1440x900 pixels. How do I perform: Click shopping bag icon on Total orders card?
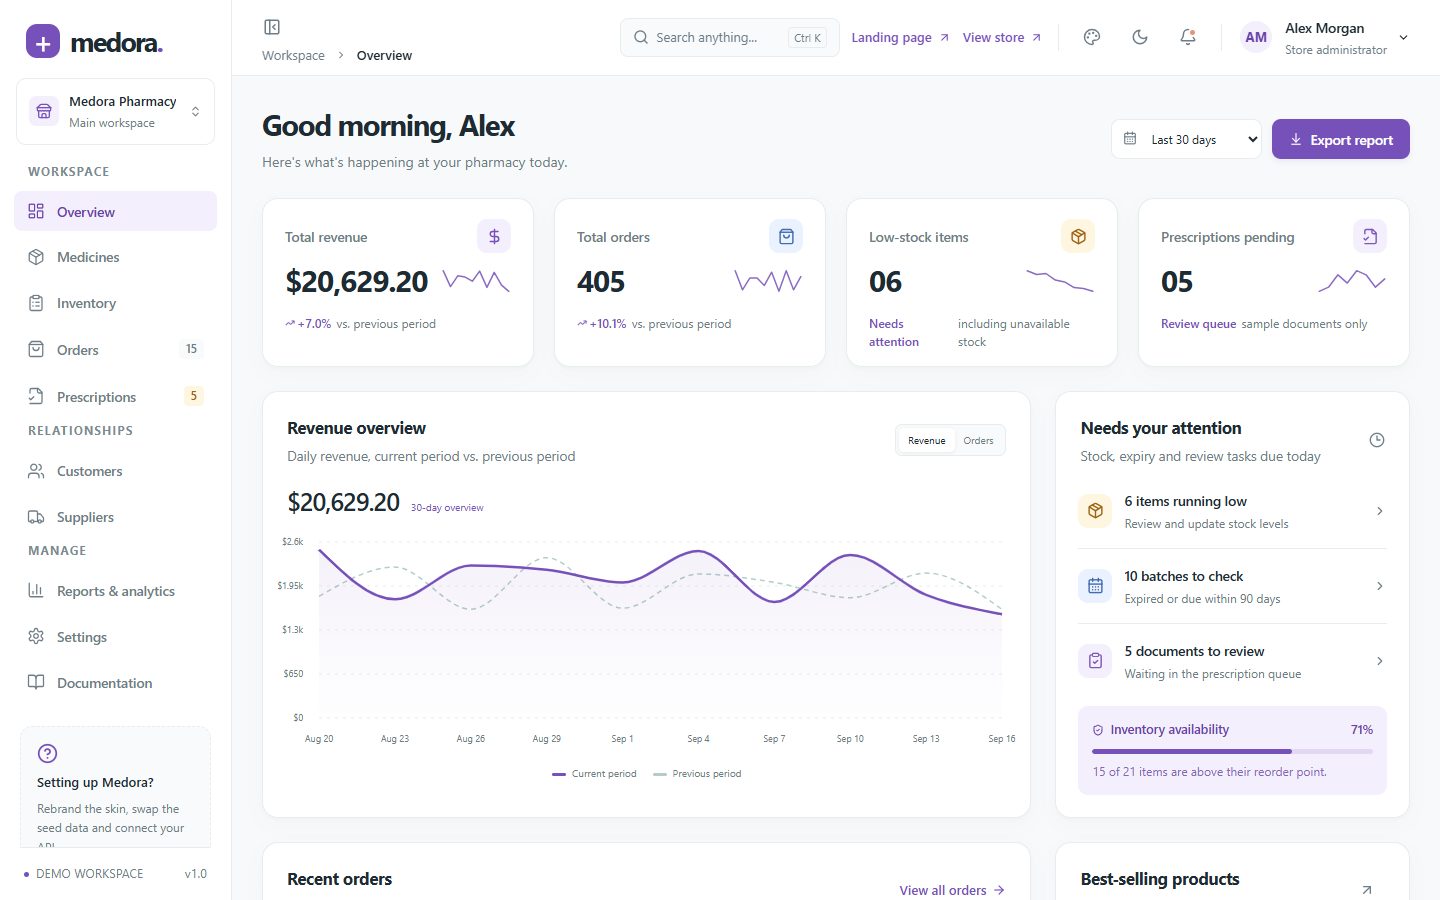tap(786, 237)
